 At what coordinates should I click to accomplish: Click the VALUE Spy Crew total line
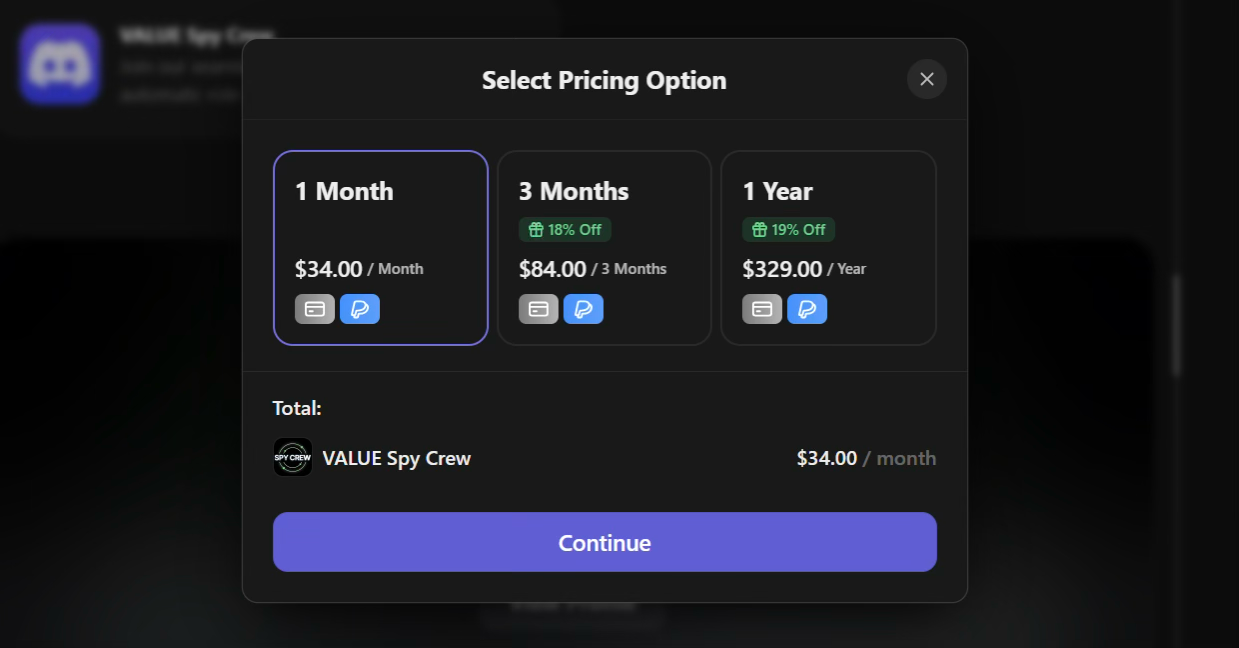click(x=396, y=457)
